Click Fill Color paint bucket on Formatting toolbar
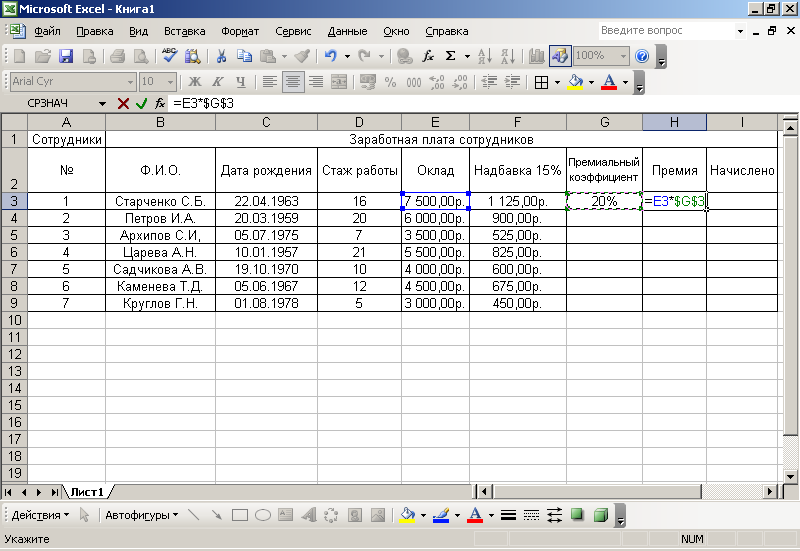This screenshot has width=800, height=551. 576,82
